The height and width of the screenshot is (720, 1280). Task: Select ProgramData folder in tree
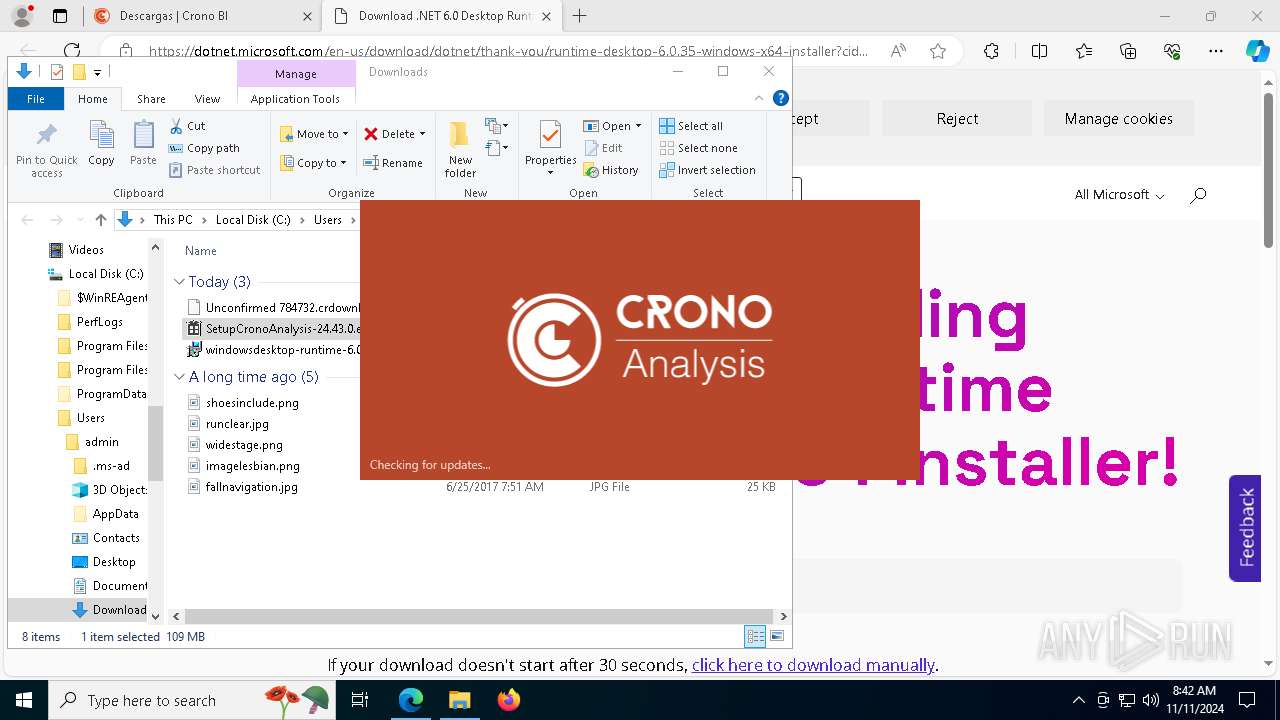(x=111, y=394)
